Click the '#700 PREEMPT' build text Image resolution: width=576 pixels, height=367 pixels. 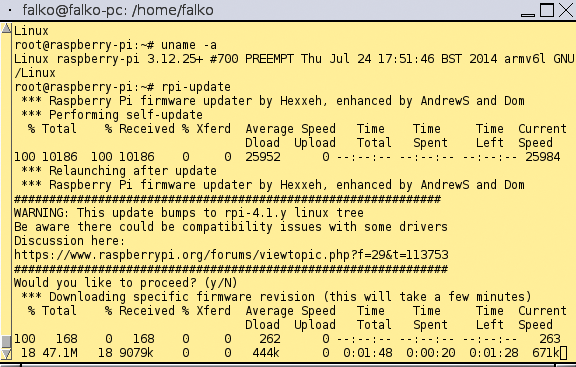[252, 59]
